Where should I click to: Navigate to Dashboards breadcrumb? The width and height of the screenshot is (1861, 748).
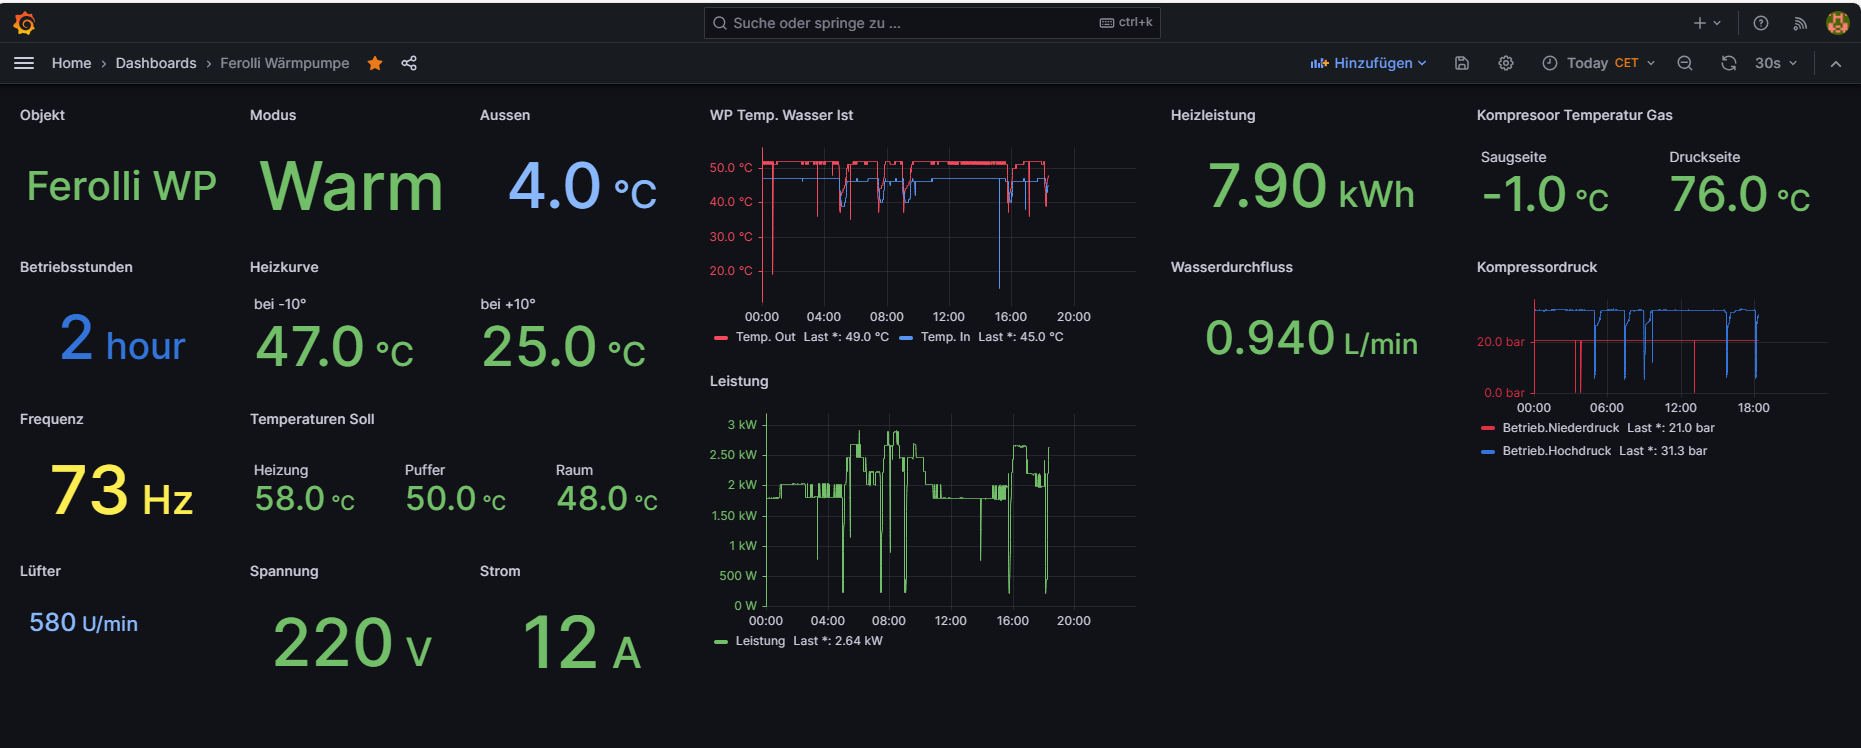click(156, 63)
